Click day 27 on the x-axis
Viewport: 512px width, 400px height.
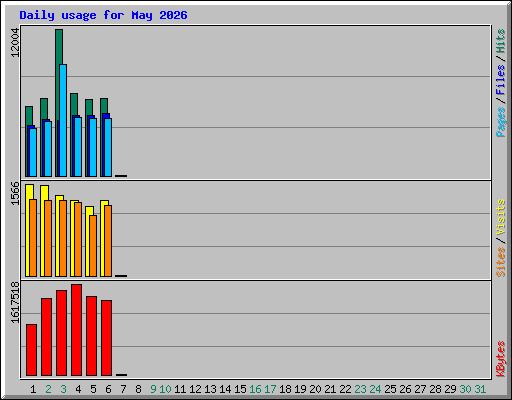(x=420, y=389)
